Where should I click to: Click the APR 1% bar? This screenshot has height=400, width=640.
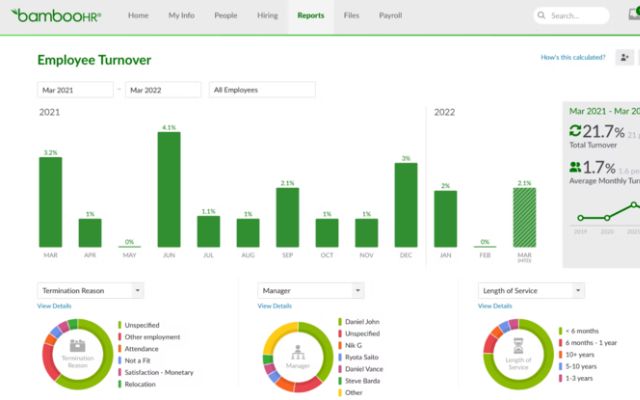(x=90, y=233)
